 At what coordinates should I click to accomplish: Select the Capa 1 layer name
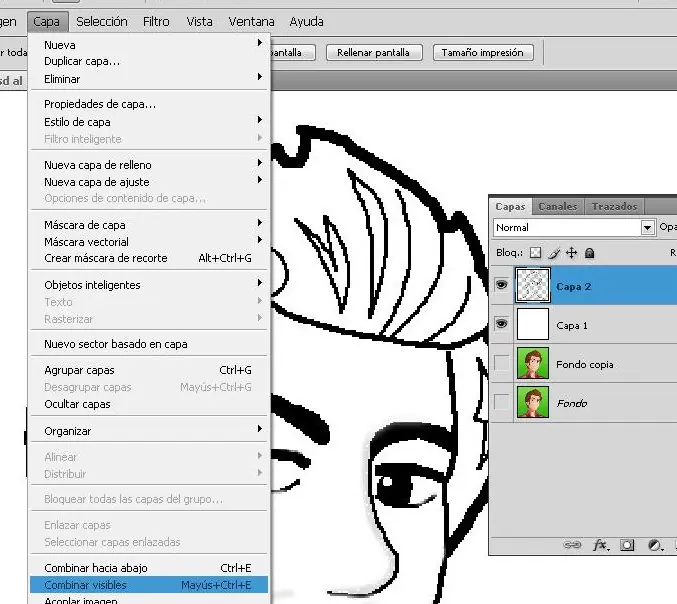tap(572, 326)
